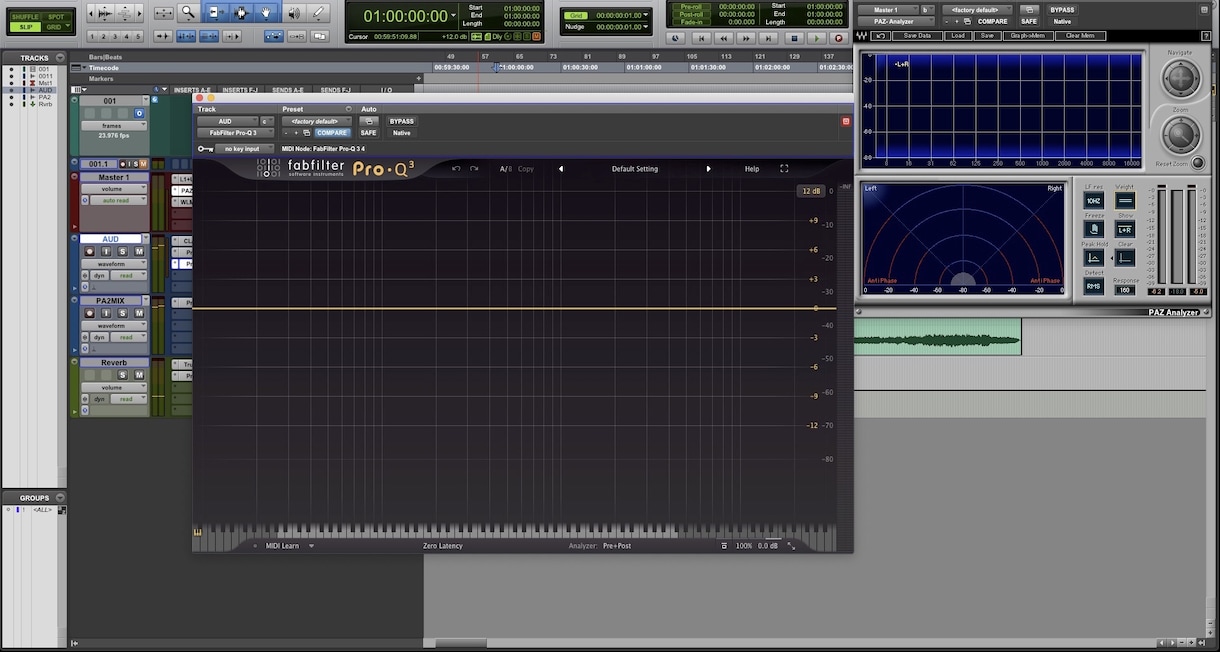Toggle the key input key icon
Viewport: 1220px width, 652px height.
205,149
